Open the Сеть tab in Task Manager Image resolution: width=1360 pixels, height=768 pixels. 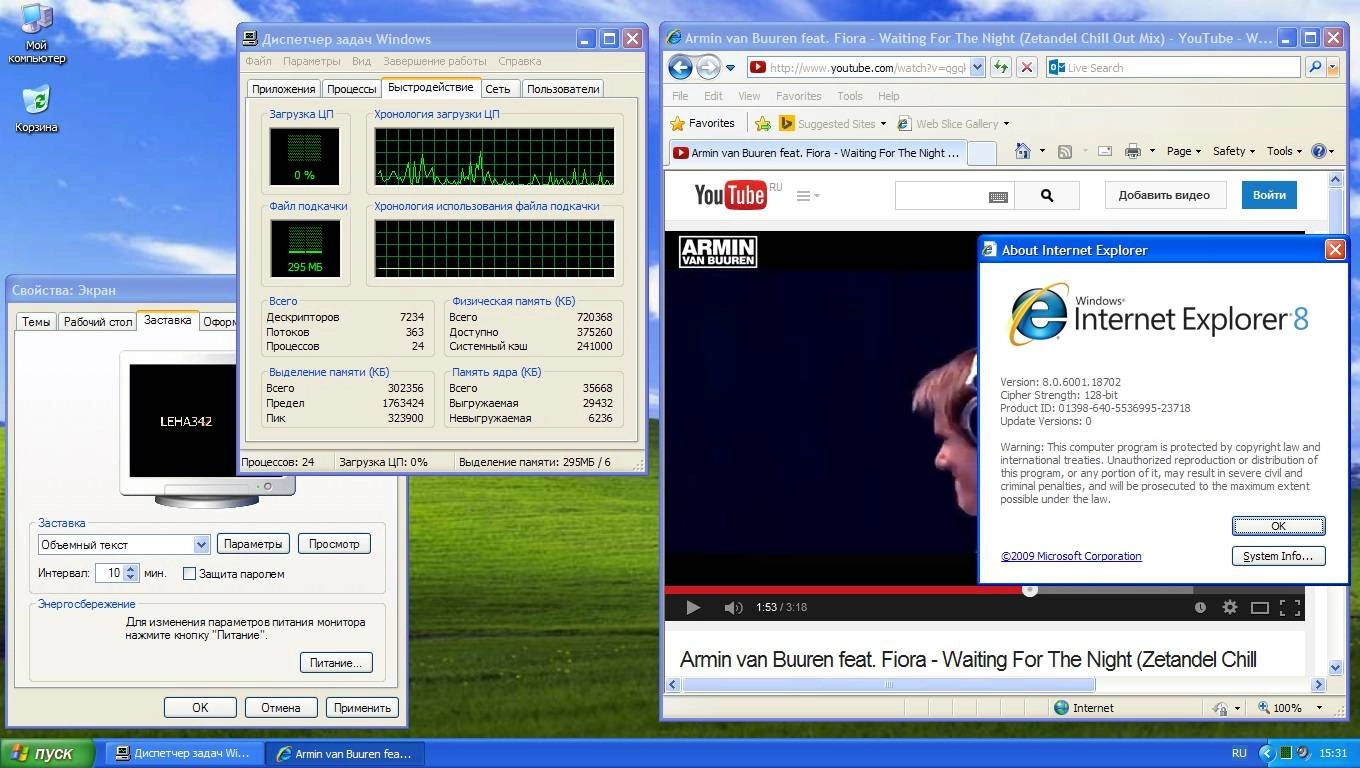498,89
